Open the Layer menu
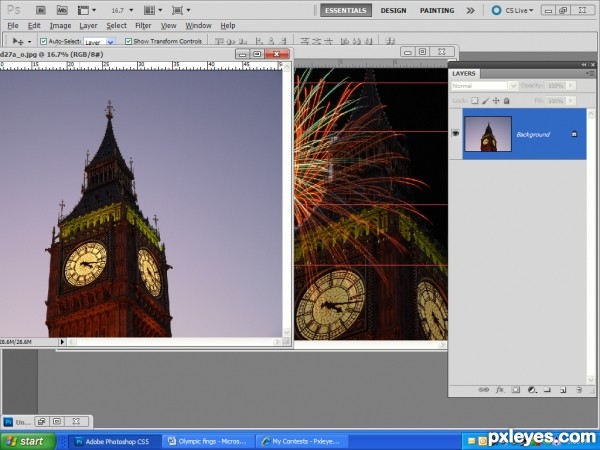This screenshot has width=600, height=450. [x=88, y=26]
